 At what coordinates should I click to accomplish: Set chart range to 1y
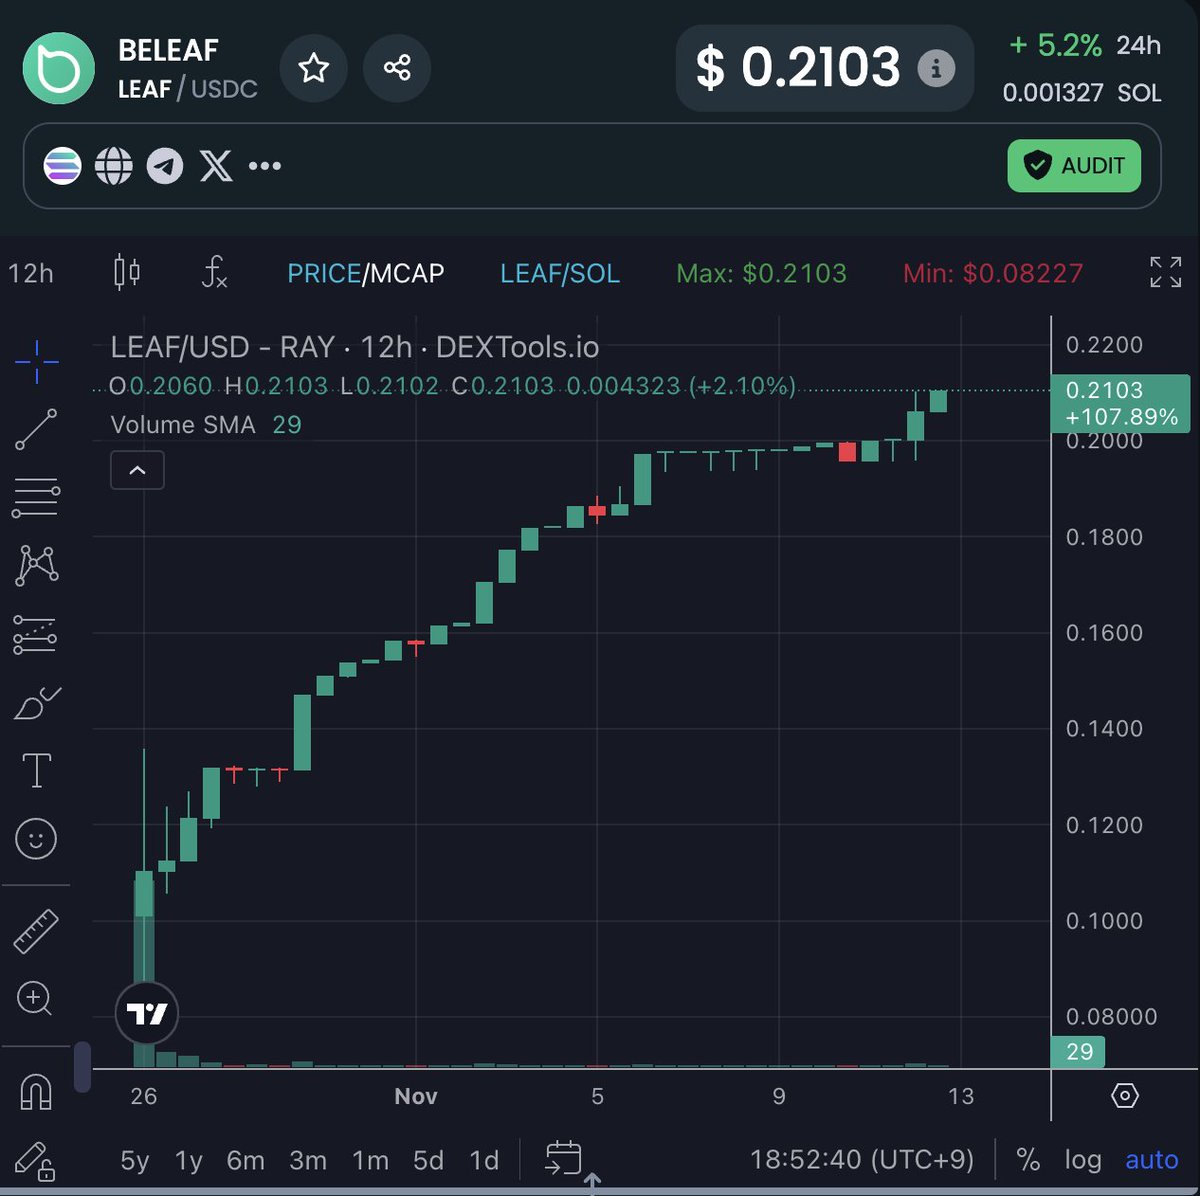click(189, 1160)
